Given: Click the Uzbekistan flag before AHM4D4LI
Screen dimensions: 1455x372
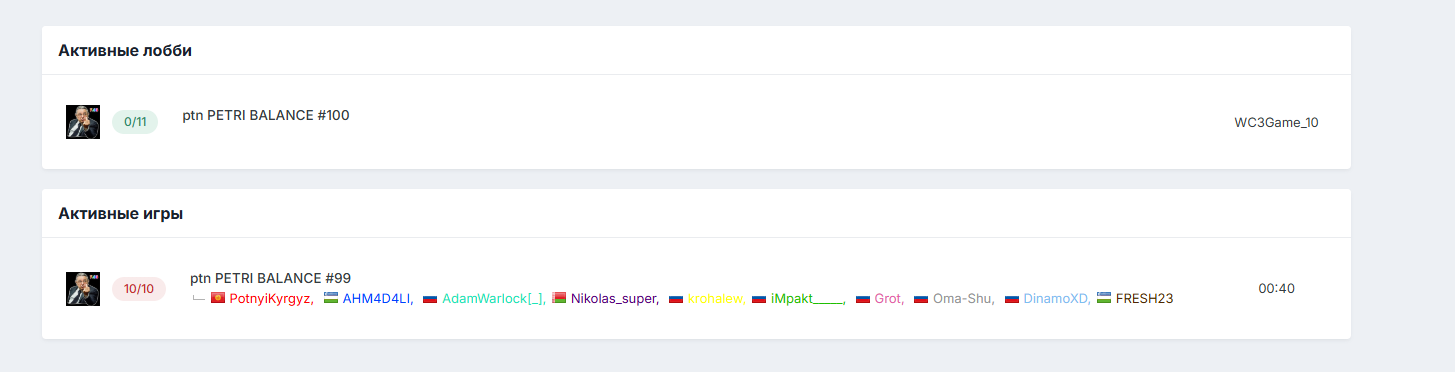Looking at the screenshot, I should coord(331,298).
